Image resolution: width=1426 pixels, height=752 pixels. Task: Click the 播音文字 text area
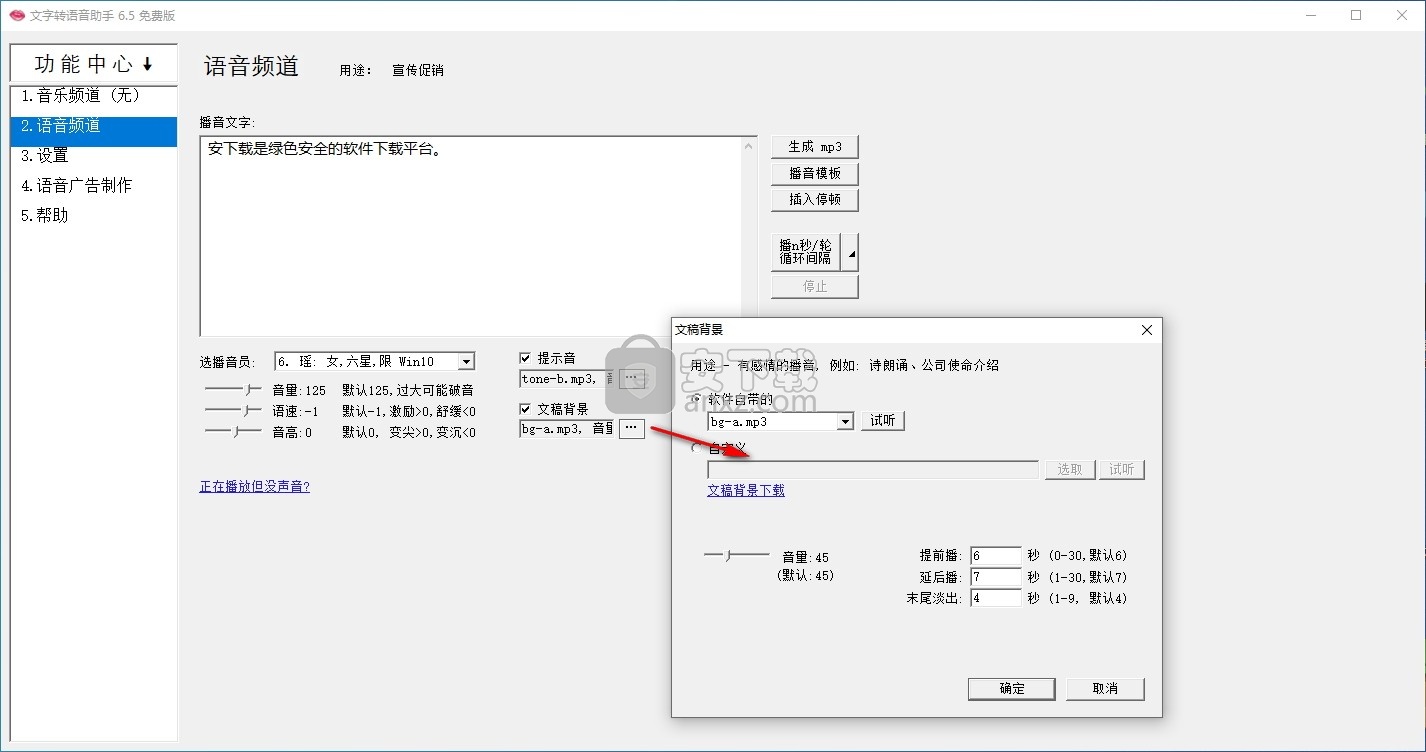click(x=470, y=236)
